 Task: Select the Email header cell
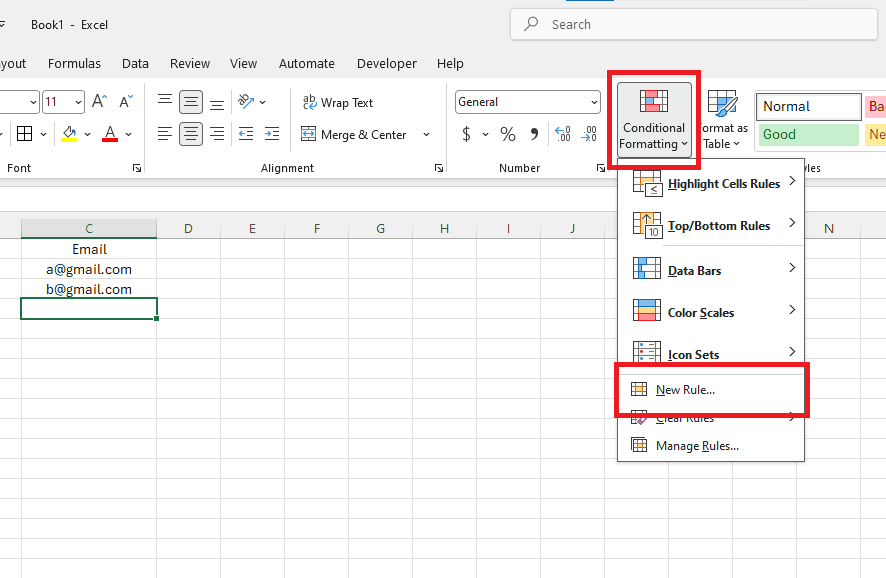click(89, 249)
